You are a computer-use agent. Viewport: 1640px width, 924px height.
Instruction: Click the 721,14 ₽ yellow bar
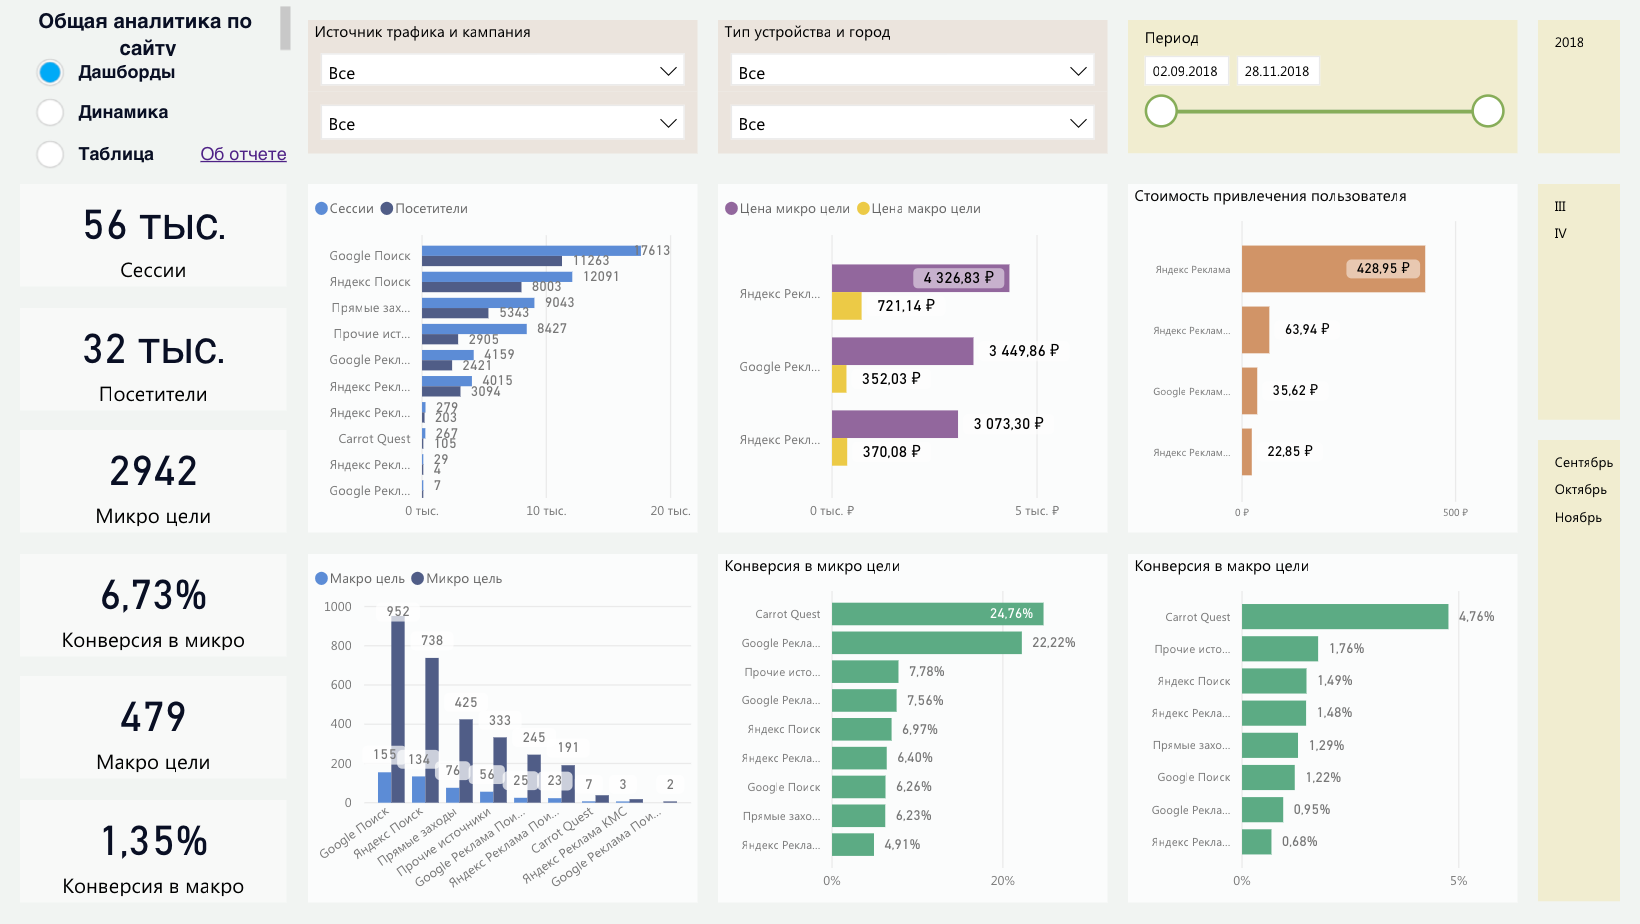click(846, 306)
